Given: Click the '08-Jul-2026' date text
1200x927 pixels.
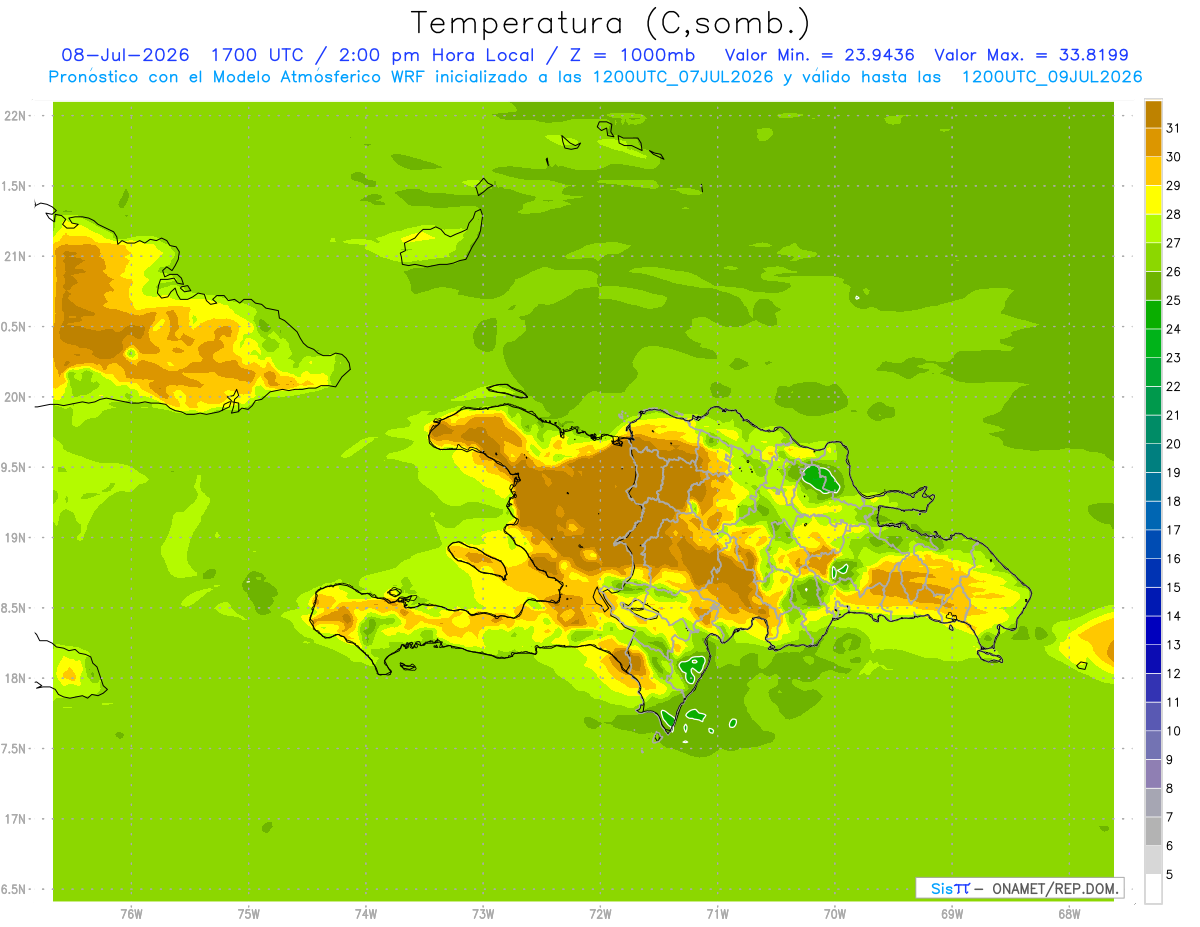Looking at the screenshot, I should (126, 55).
